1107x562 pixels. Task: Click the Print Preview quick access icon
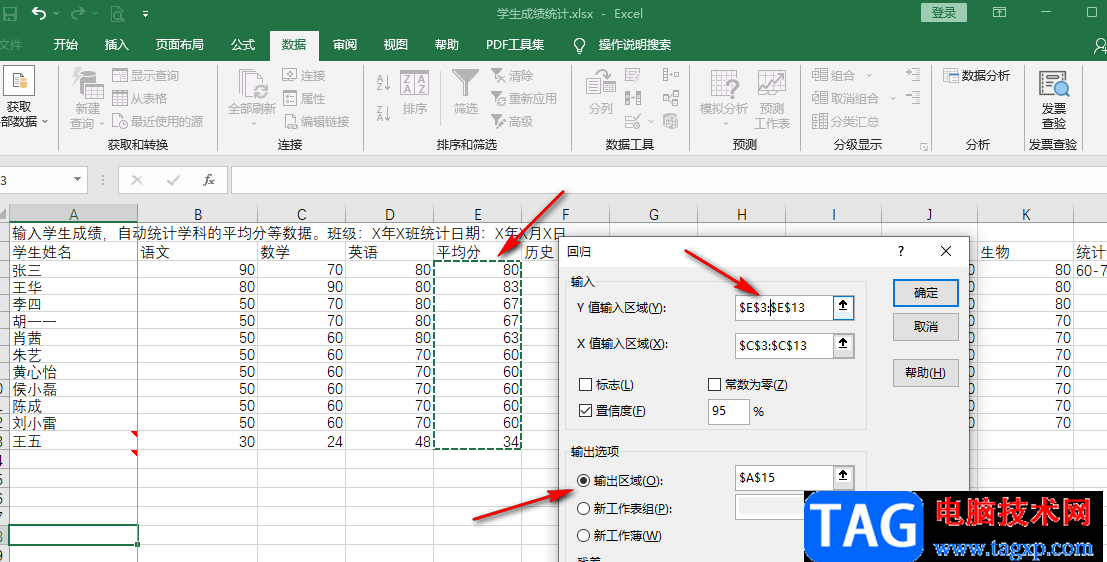(x=116, y=13)
